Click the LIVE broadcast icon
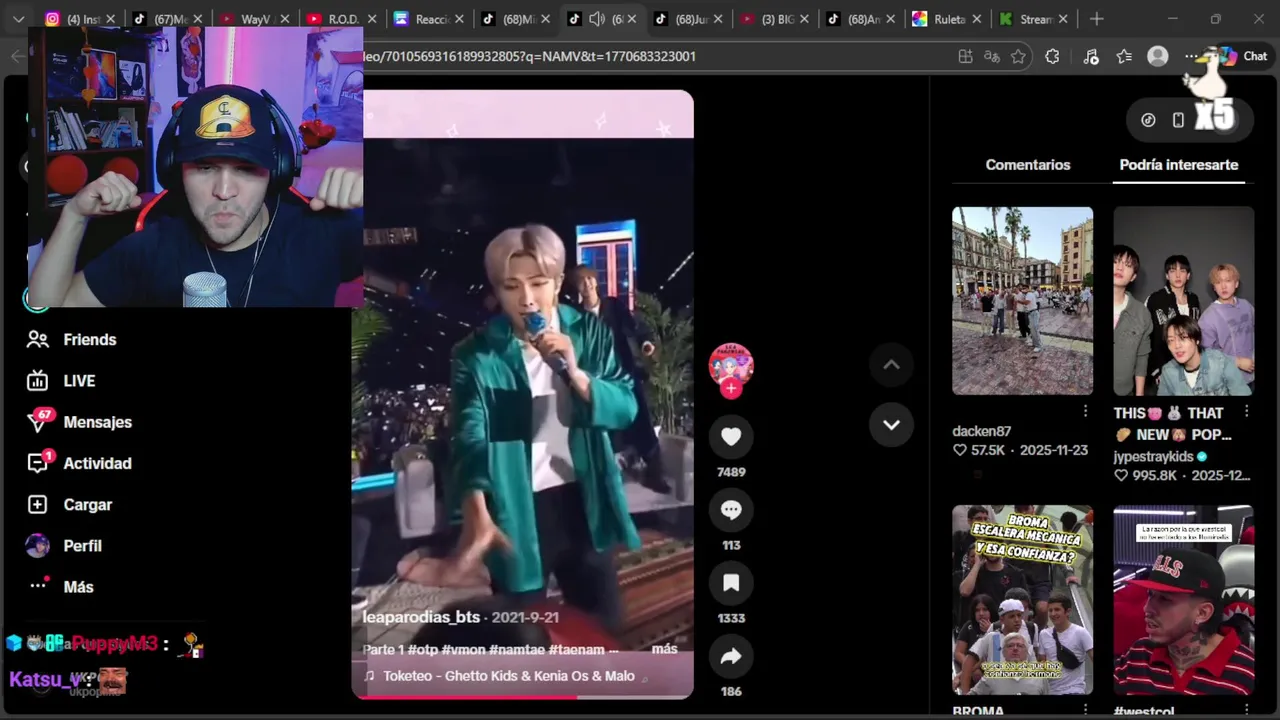This screenshot has height=720, width=1280. click(38, 381)
